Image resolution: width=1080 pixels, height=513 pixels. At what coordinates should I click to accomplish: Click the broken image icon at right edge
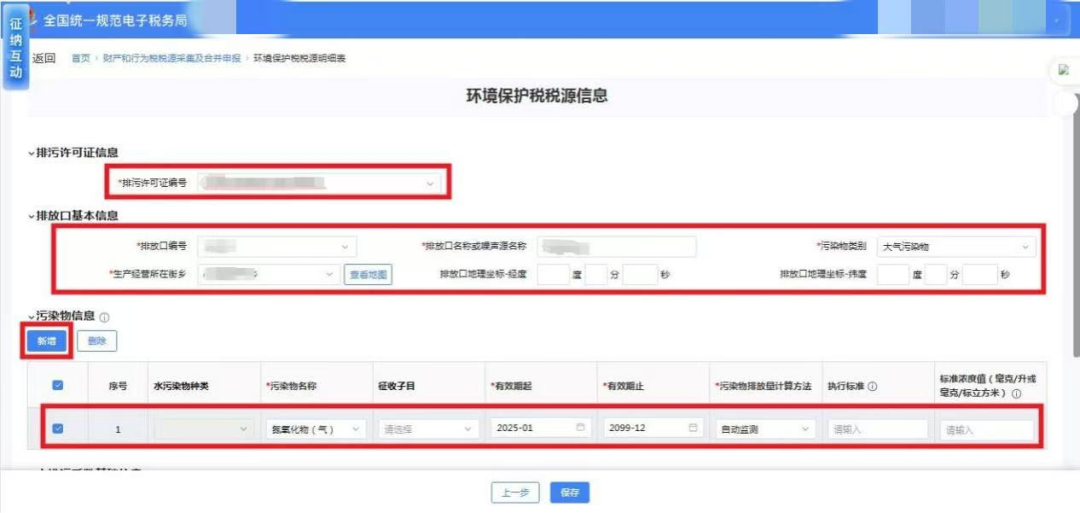(x=1064, y=70)
